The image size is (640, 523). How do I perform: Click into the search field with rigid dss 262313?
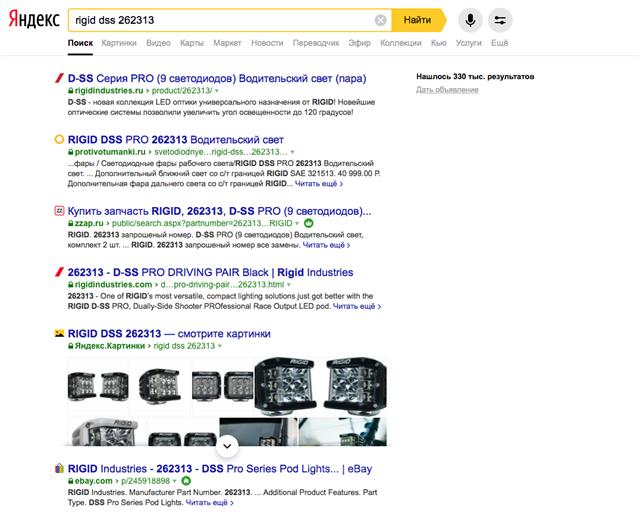pyautogui.click(x=220, y=20)
